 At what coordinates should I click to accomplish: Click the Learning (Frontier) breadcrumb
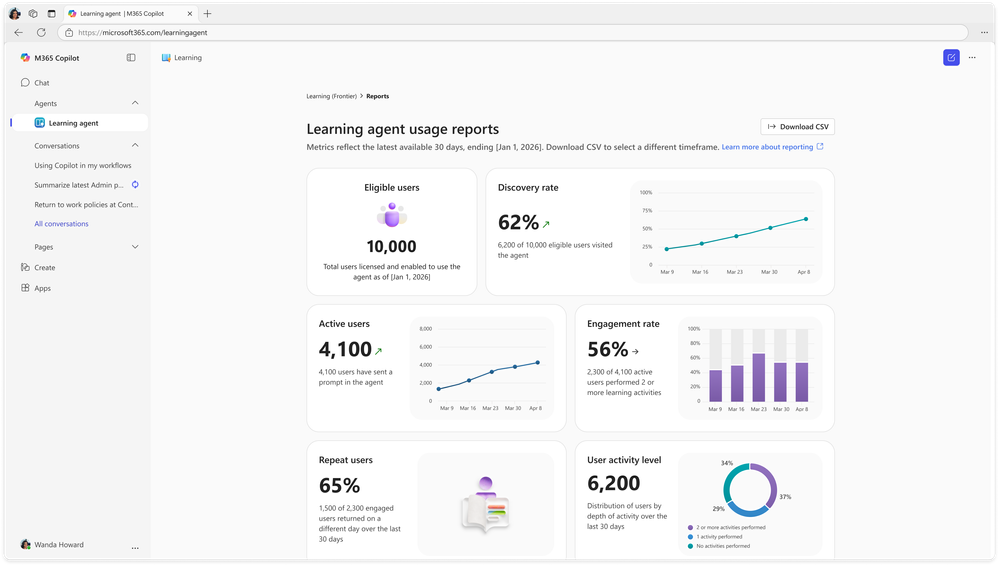pyautogui.click(x=331, y=96)
